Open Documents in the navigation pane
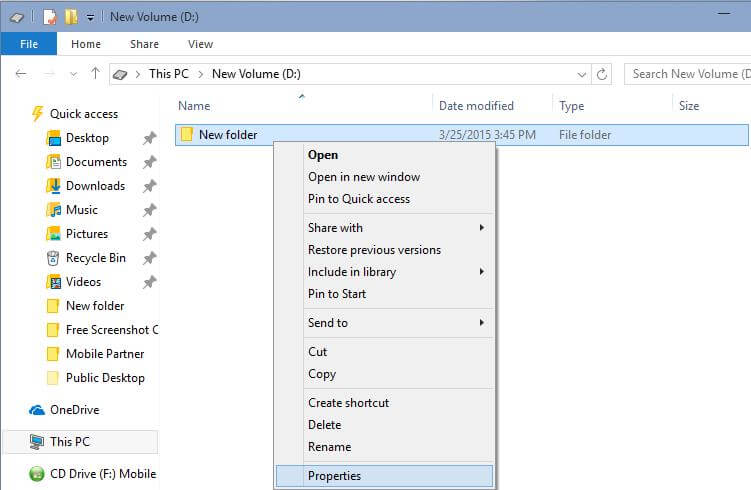 [x=96, y=162]
